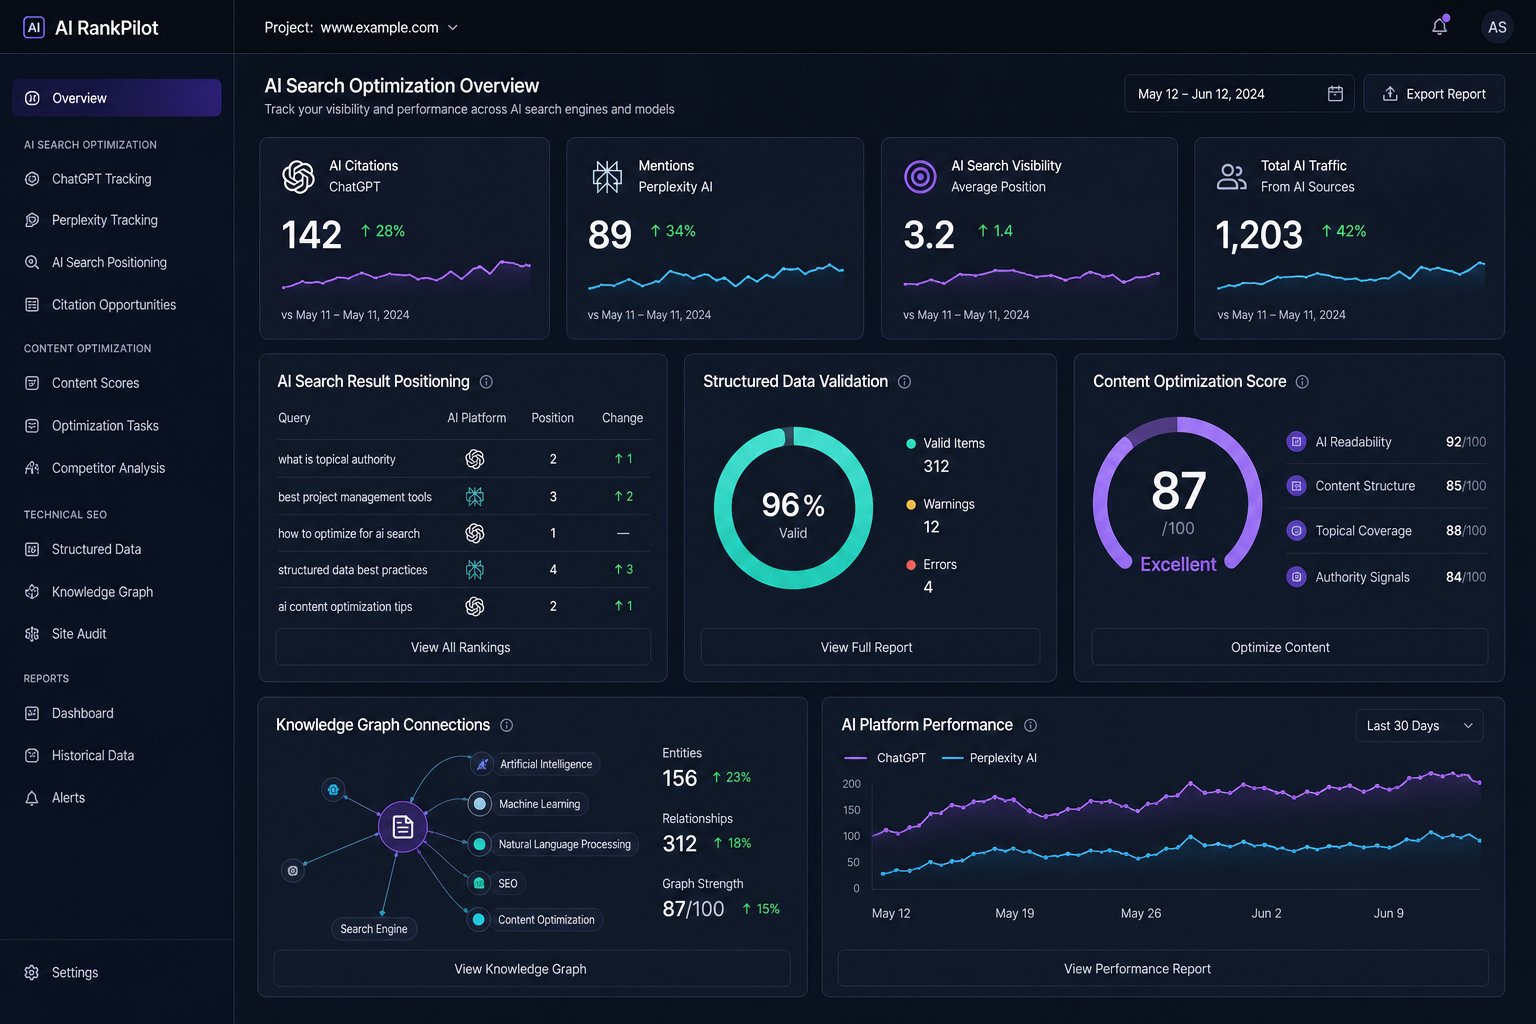Open Alerts in sidebar
Image resolution: width=1536 pixels, height=1024 pixels.
68,798
